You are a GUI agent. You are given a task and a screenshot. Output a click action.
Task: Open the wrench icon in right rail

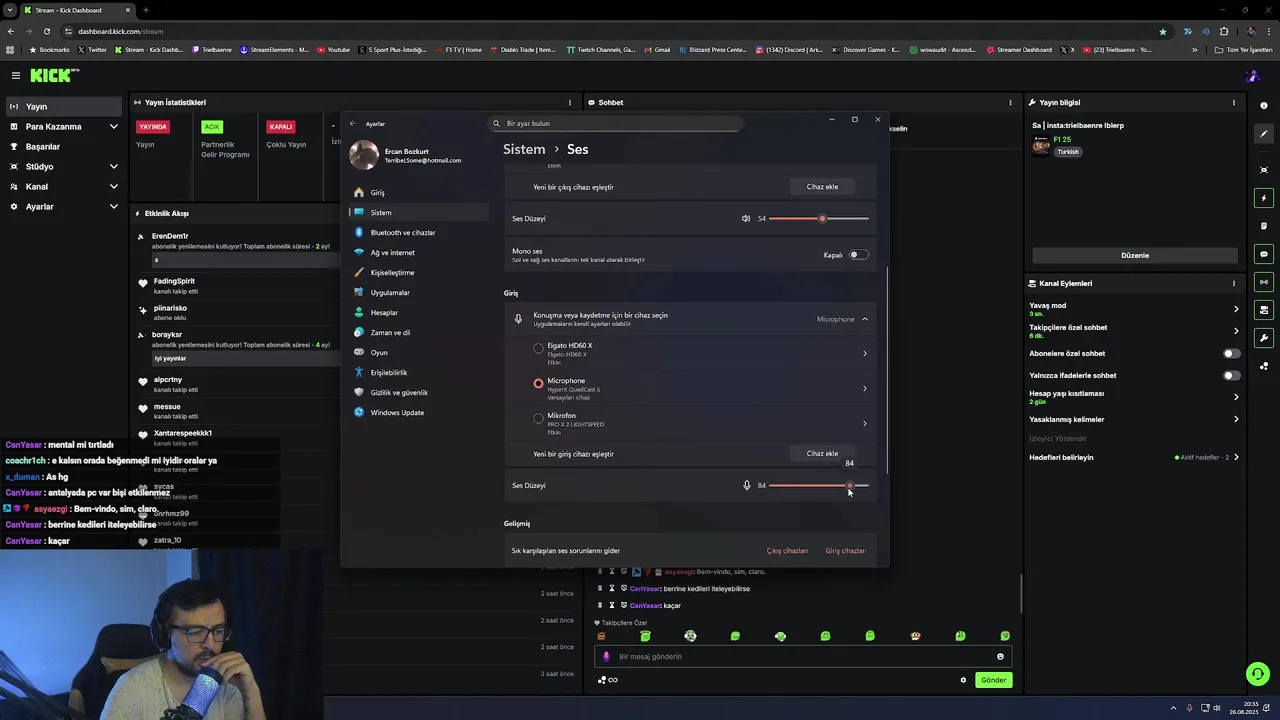pyautogui.click(x=1264, y=338)
